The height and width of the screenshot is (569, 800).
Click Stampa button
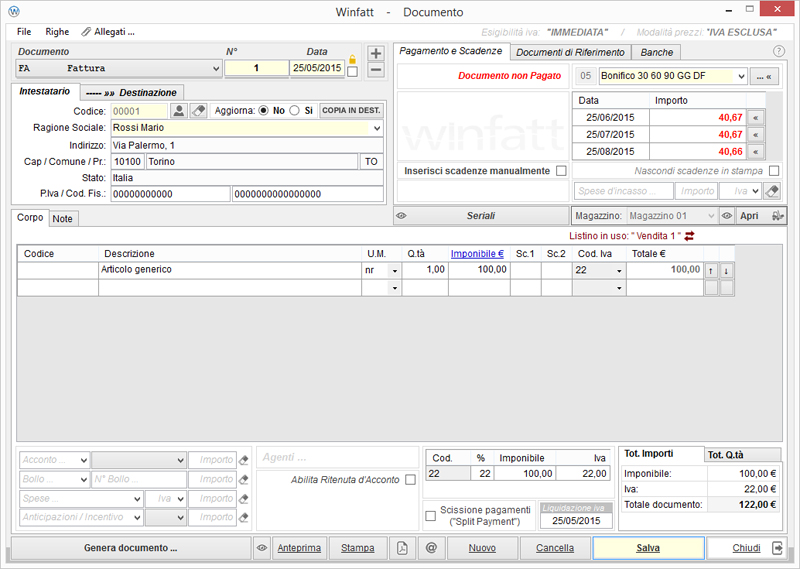[358, 548]
